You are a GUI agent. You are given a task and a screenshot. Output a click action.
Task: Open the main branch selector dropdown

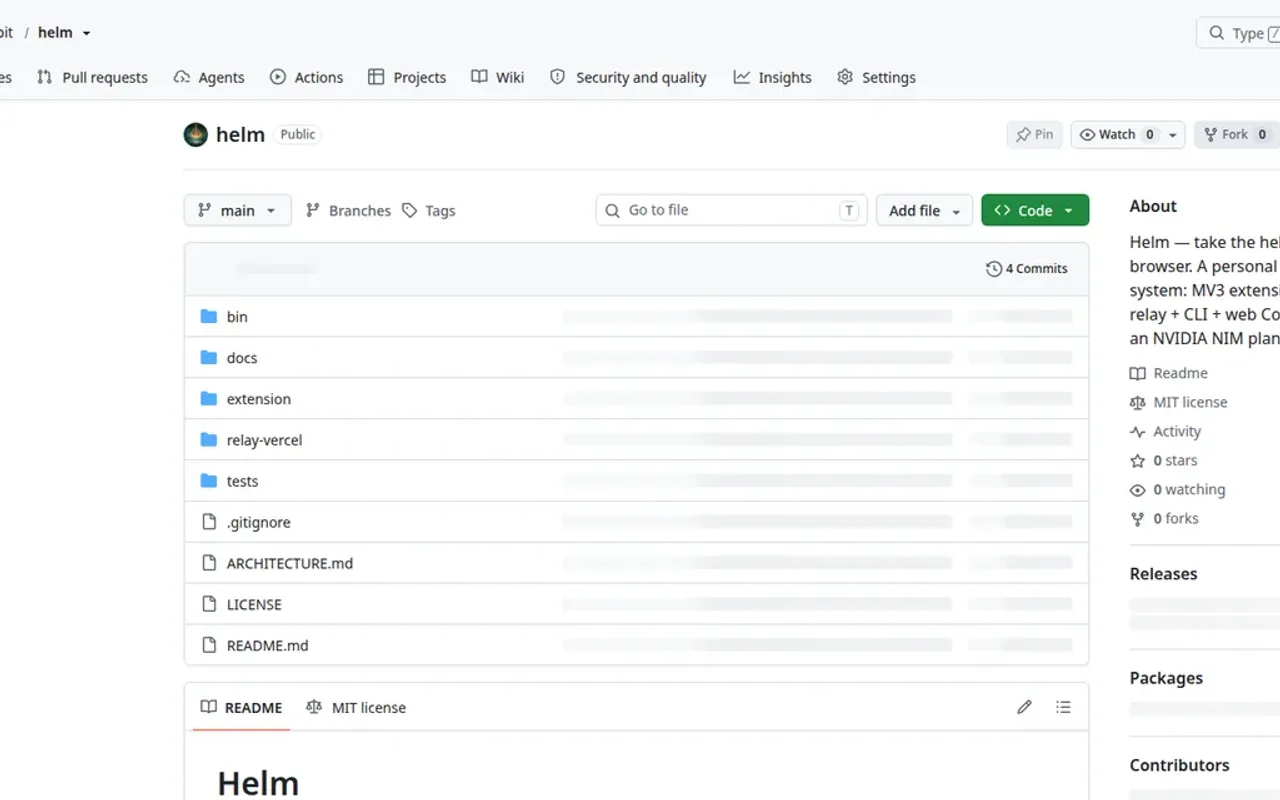[x=238, y=210]
